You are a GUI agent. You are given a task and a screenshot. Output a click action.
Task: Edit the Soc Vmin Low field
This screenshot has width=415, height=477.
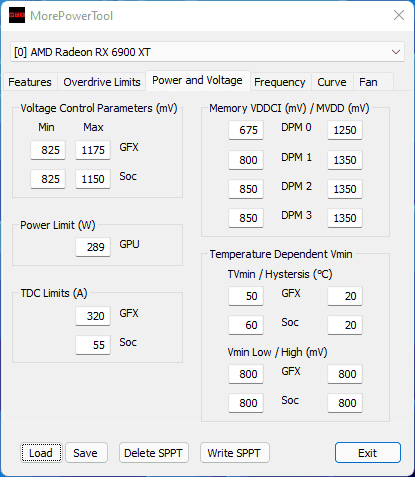pos(246,403)
